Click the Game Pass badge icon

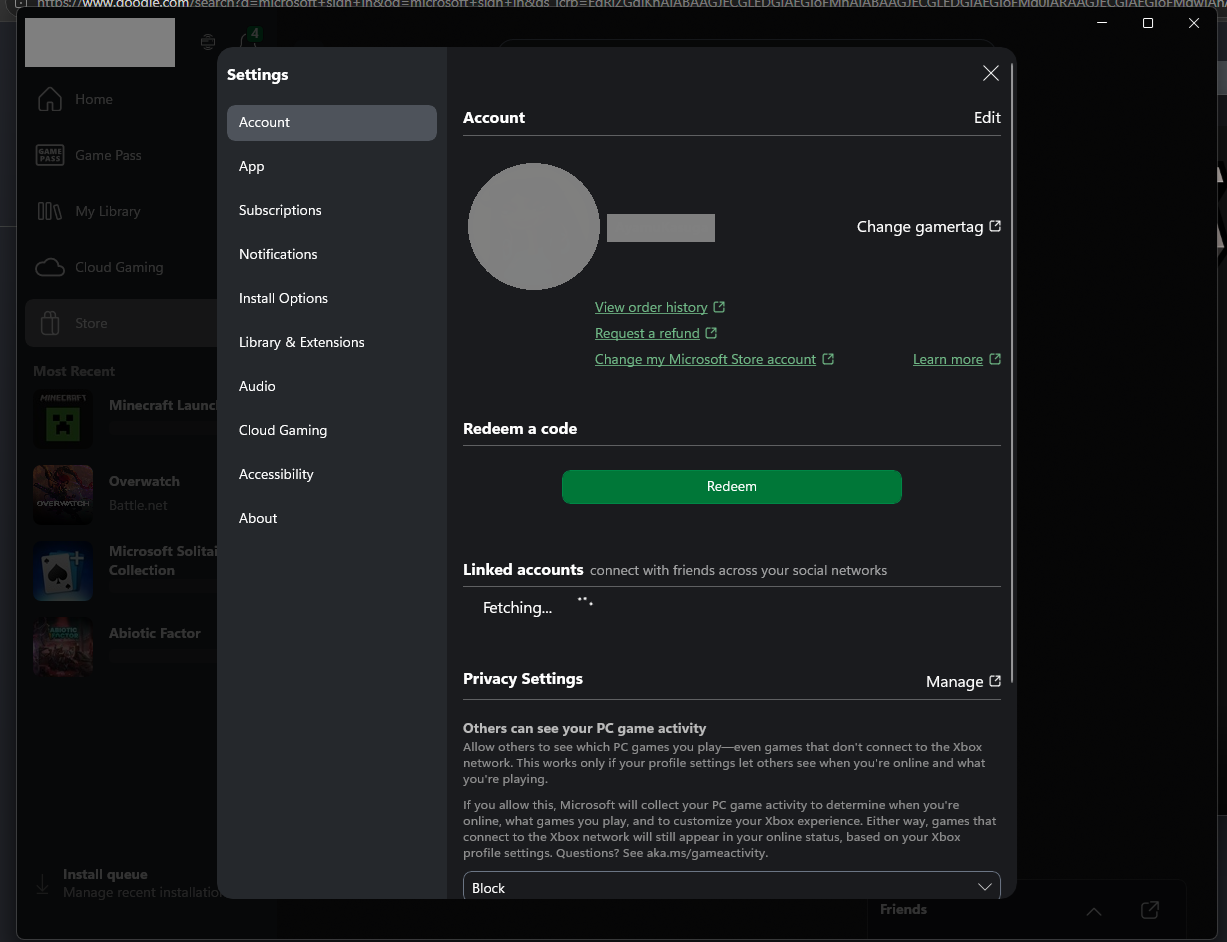click(49, 155)
